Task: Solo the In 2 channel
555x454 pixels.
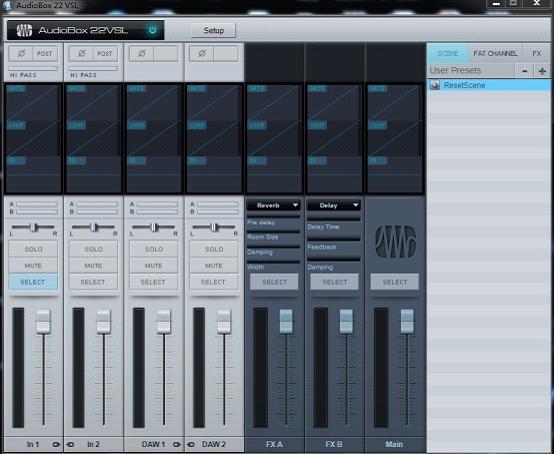Action: (x=93, y=249)
